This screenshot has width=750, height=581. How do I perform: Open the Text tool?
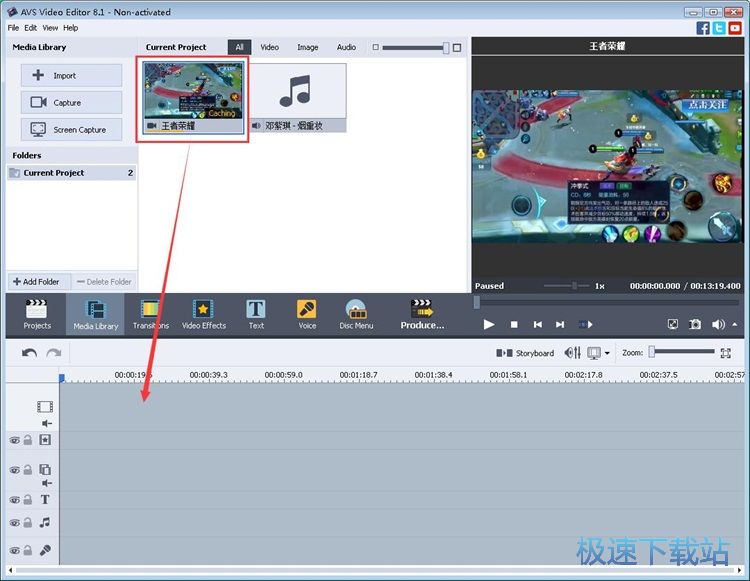(256, 314)
